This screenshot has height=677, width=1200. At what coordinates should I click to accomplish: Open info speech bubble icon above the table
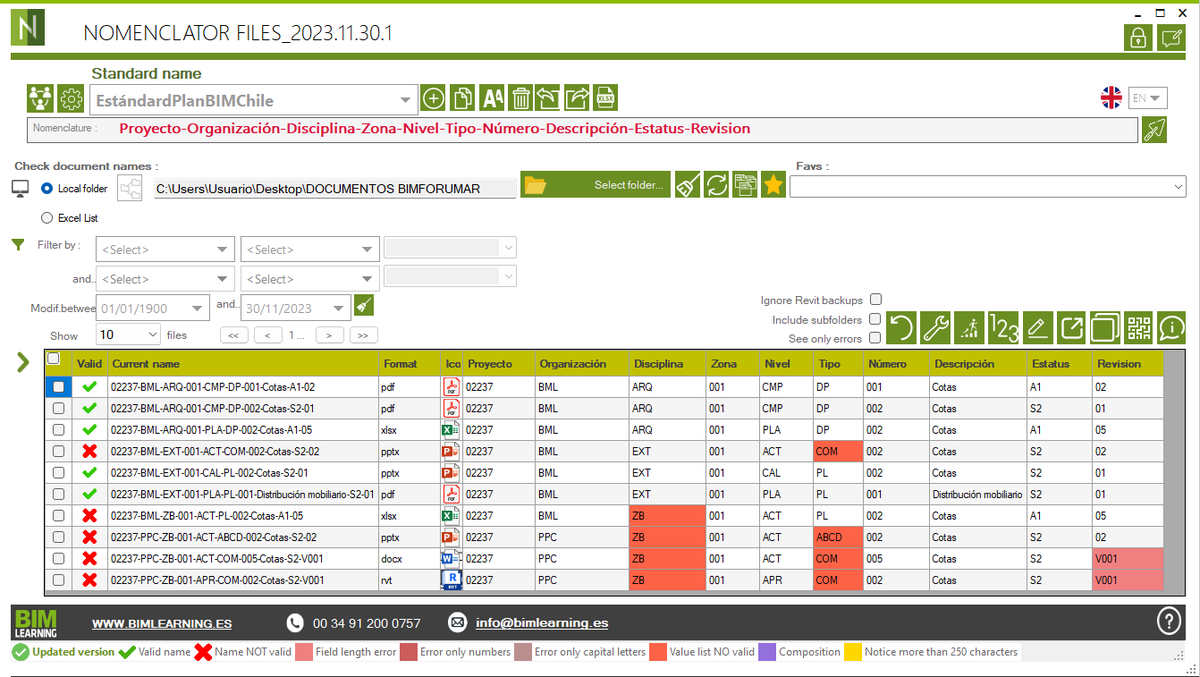pyautogui.click(x=1172, y=326)
